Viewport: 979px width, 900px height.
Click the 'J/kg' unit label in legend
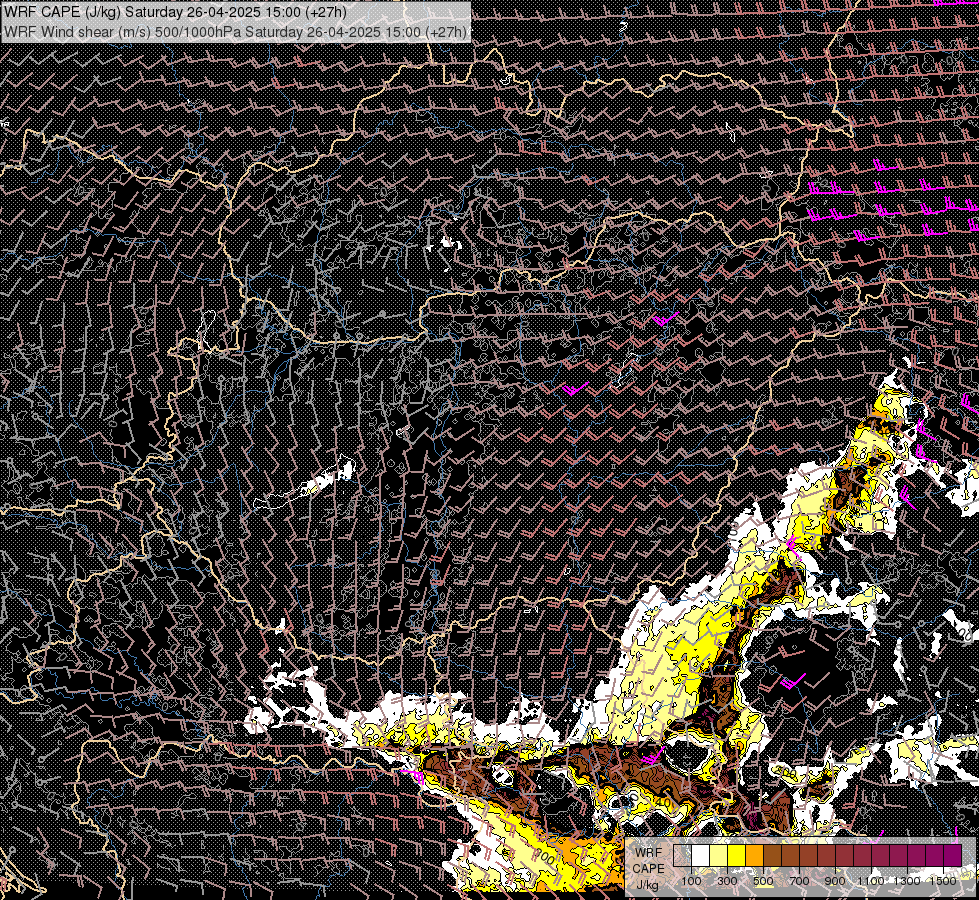[x=647, y=885]
